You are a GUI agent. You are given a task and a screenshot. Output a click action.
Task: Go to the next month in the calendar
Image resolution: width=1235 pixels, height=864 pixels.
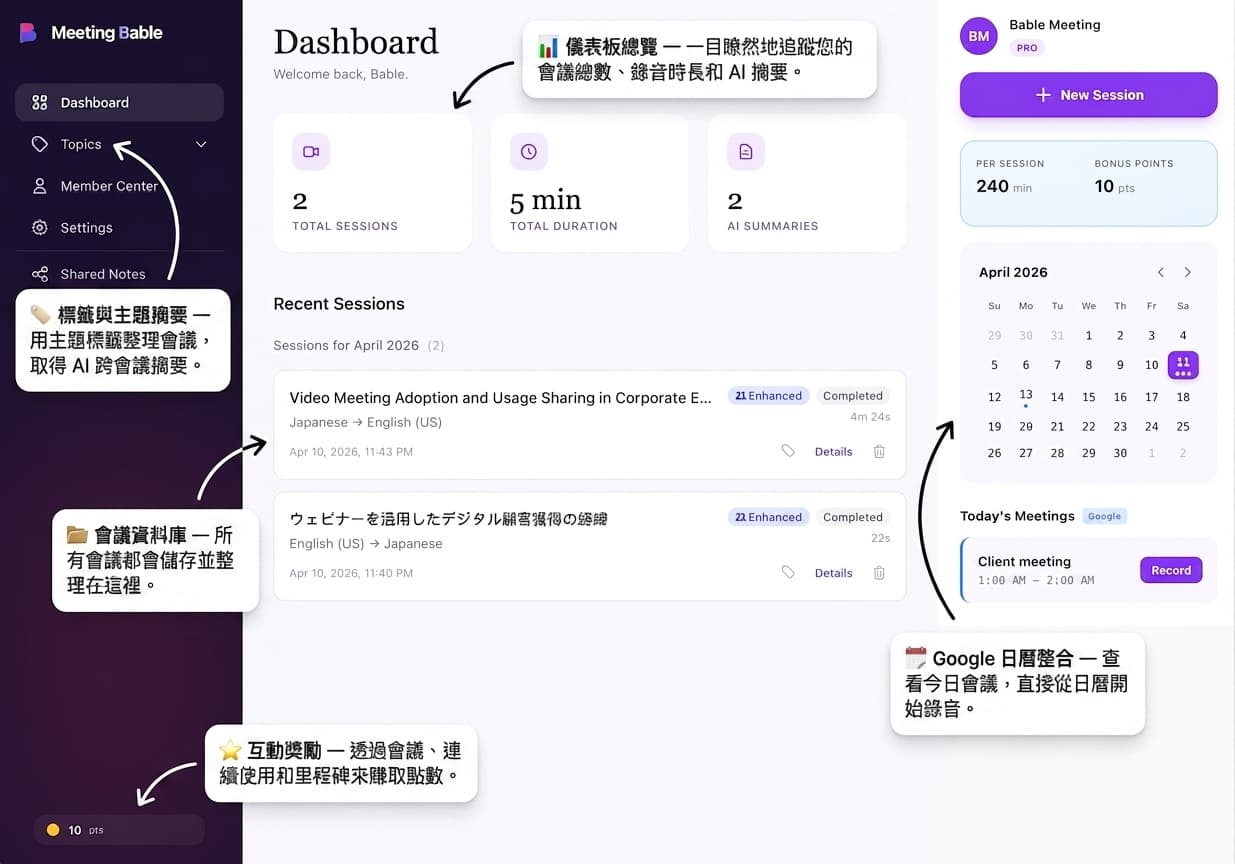[x=1188, y=271]
